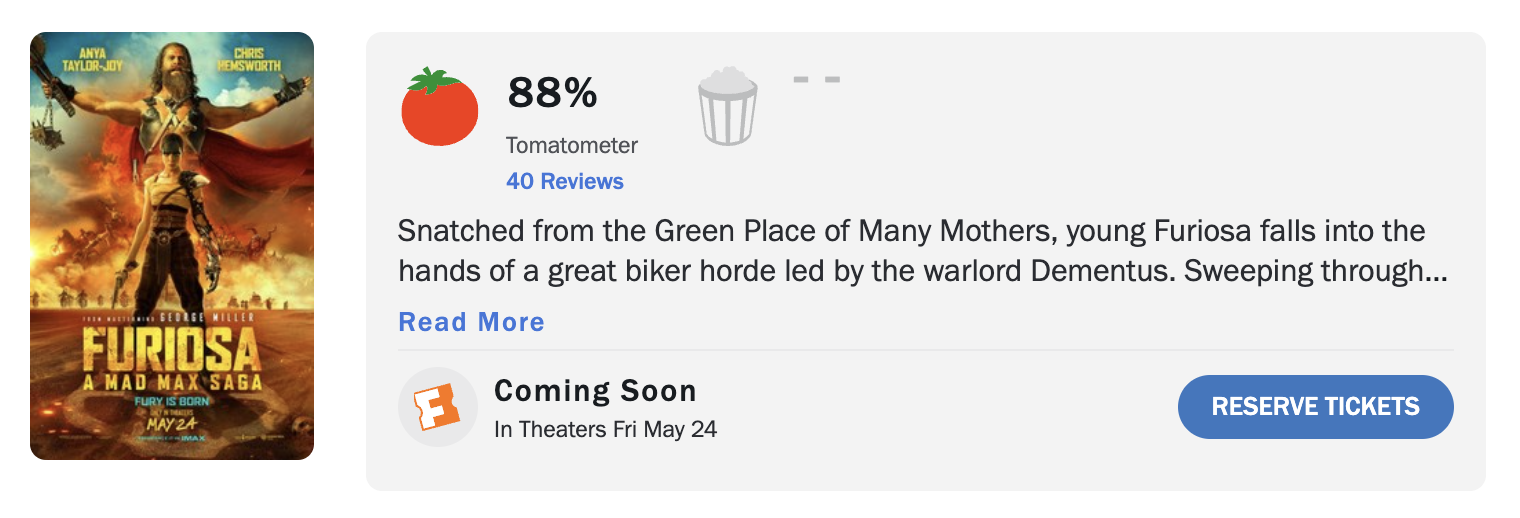Click the Fury Is Born tagline on poster
1520x518 pixels.
(171, 400)
